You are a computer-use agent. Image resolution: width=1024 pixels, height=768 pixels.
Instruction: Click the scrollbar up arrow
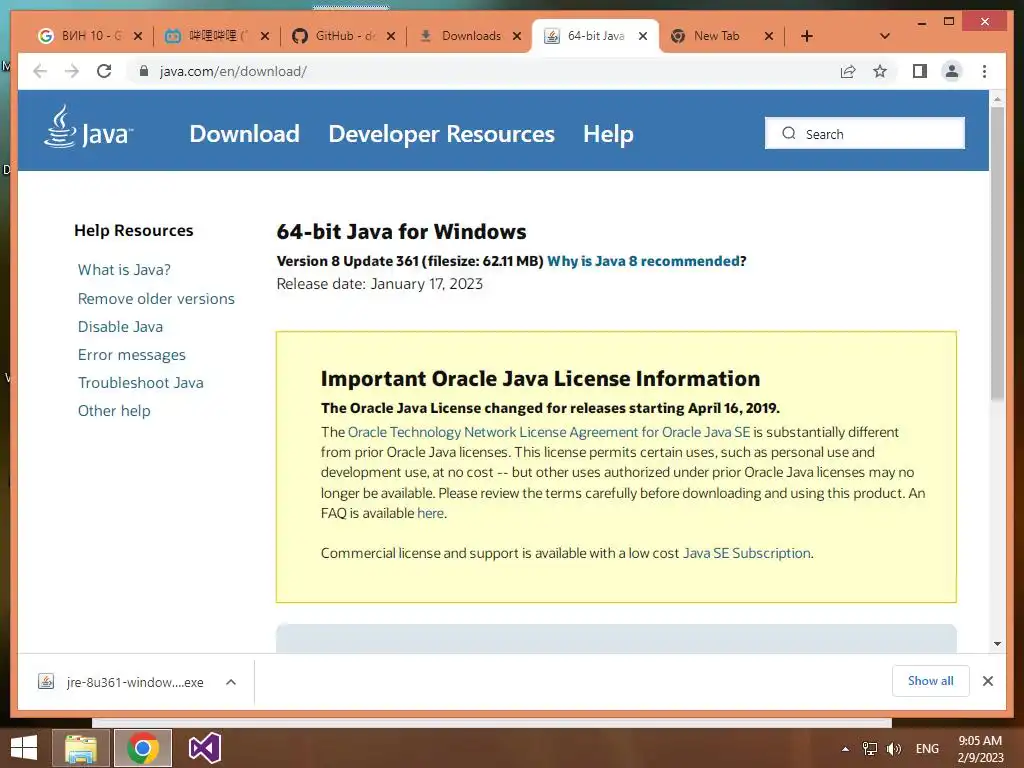click(x=997, y=99)
